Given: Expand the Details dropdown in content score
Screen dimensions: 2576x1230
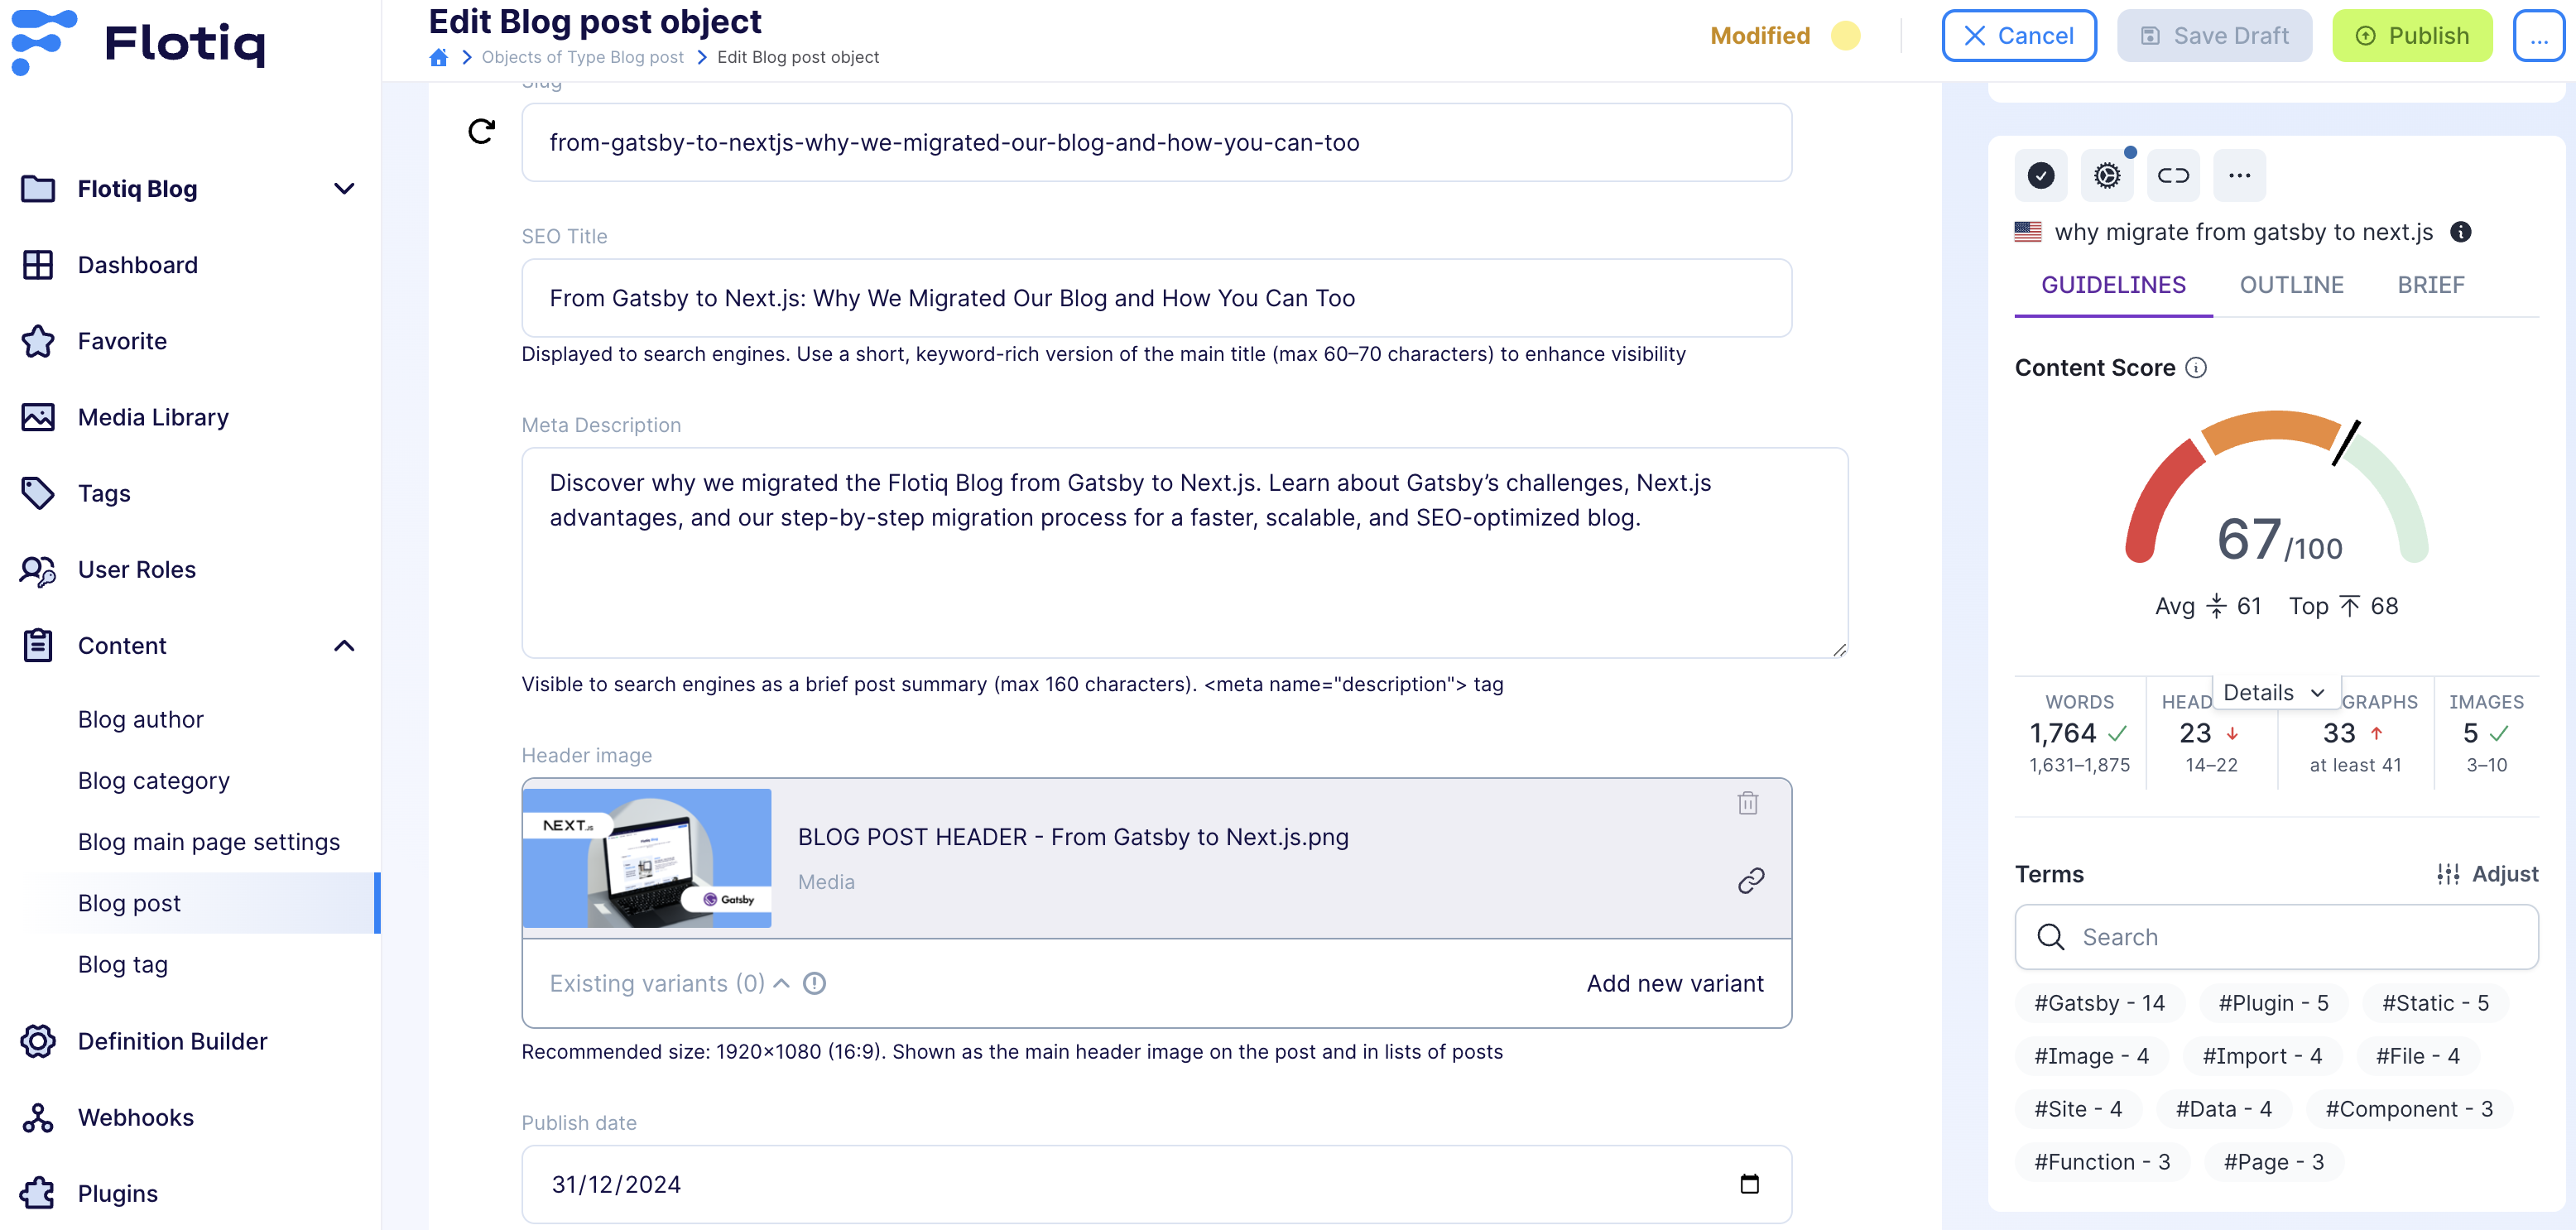Looking at the screenshot, I should coord(2272,692).
